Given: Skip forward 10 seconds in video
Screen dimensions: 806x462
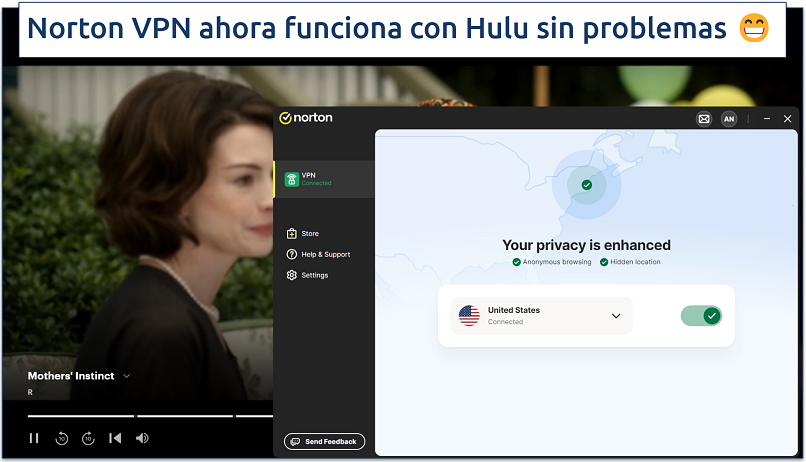Looking at the screenshot, I should point(88,438).
